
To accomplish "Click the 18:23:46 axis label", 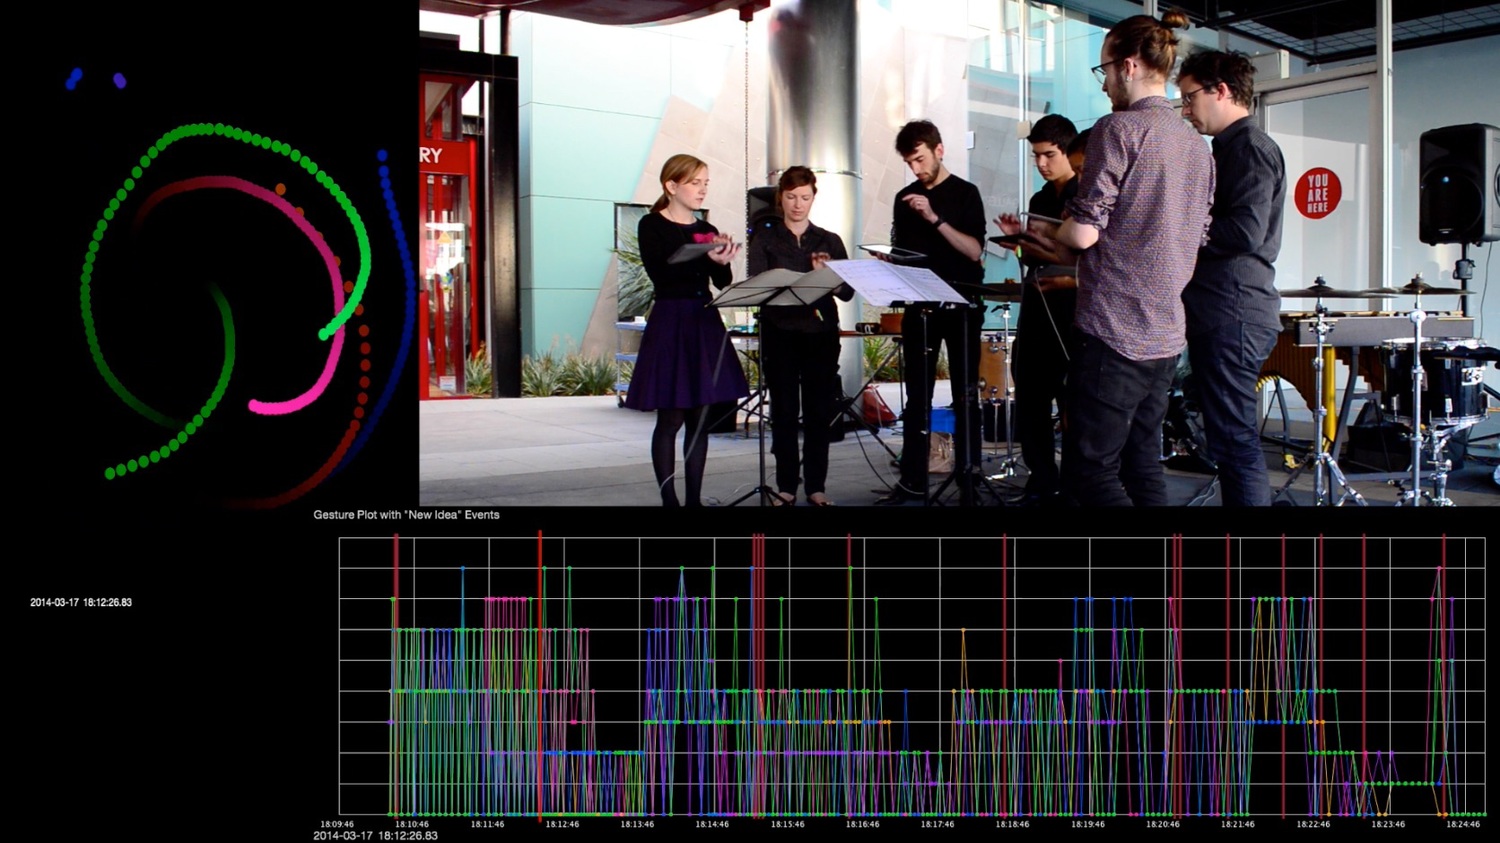I will coord(1388,825).
